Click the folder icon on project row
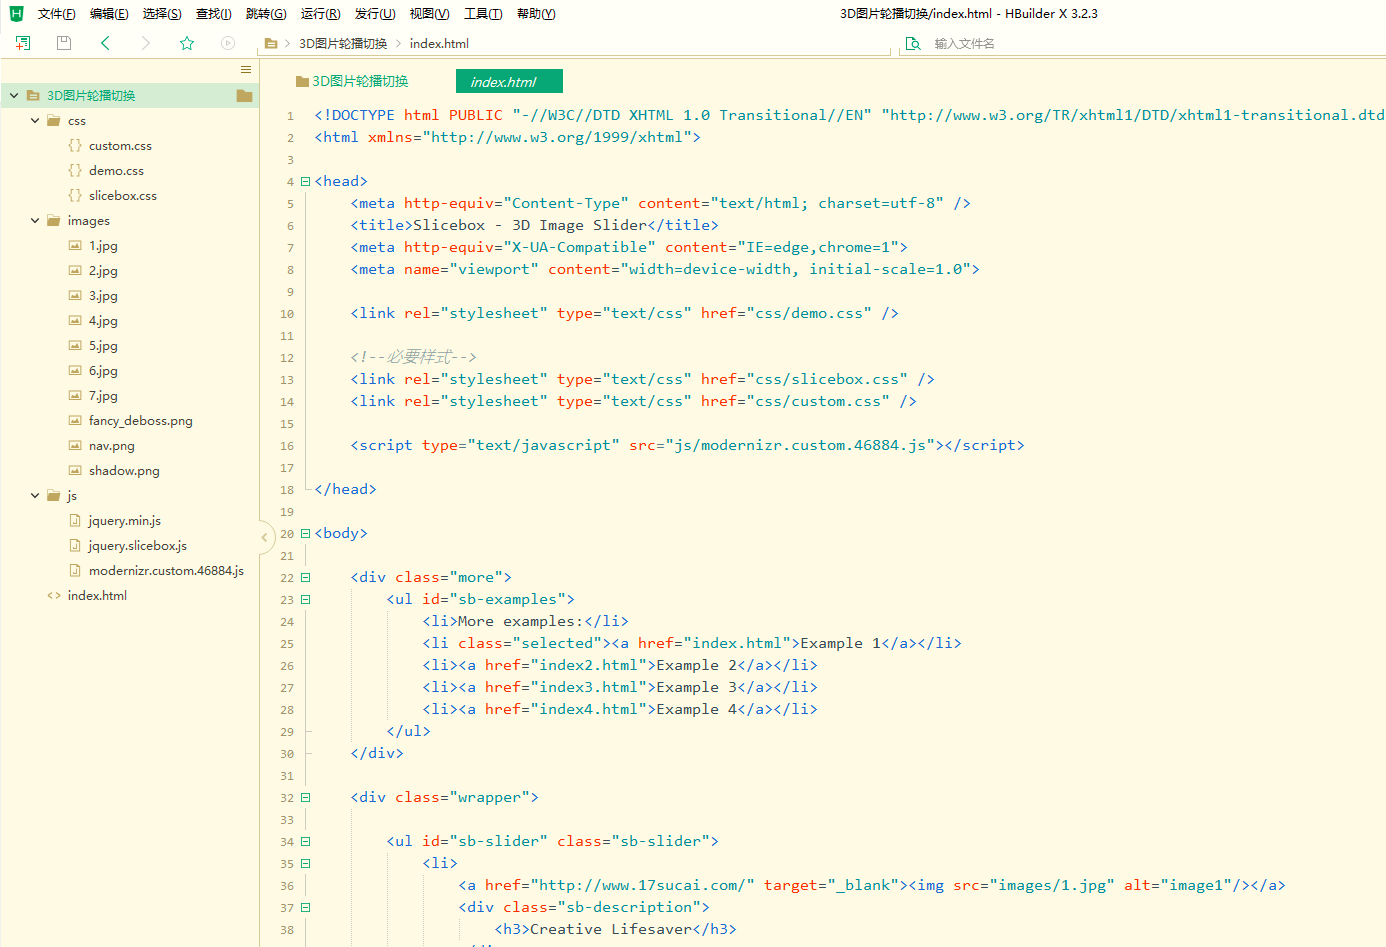The height and width of the screenshot is (947, 1386). click(x=244, y=96)
